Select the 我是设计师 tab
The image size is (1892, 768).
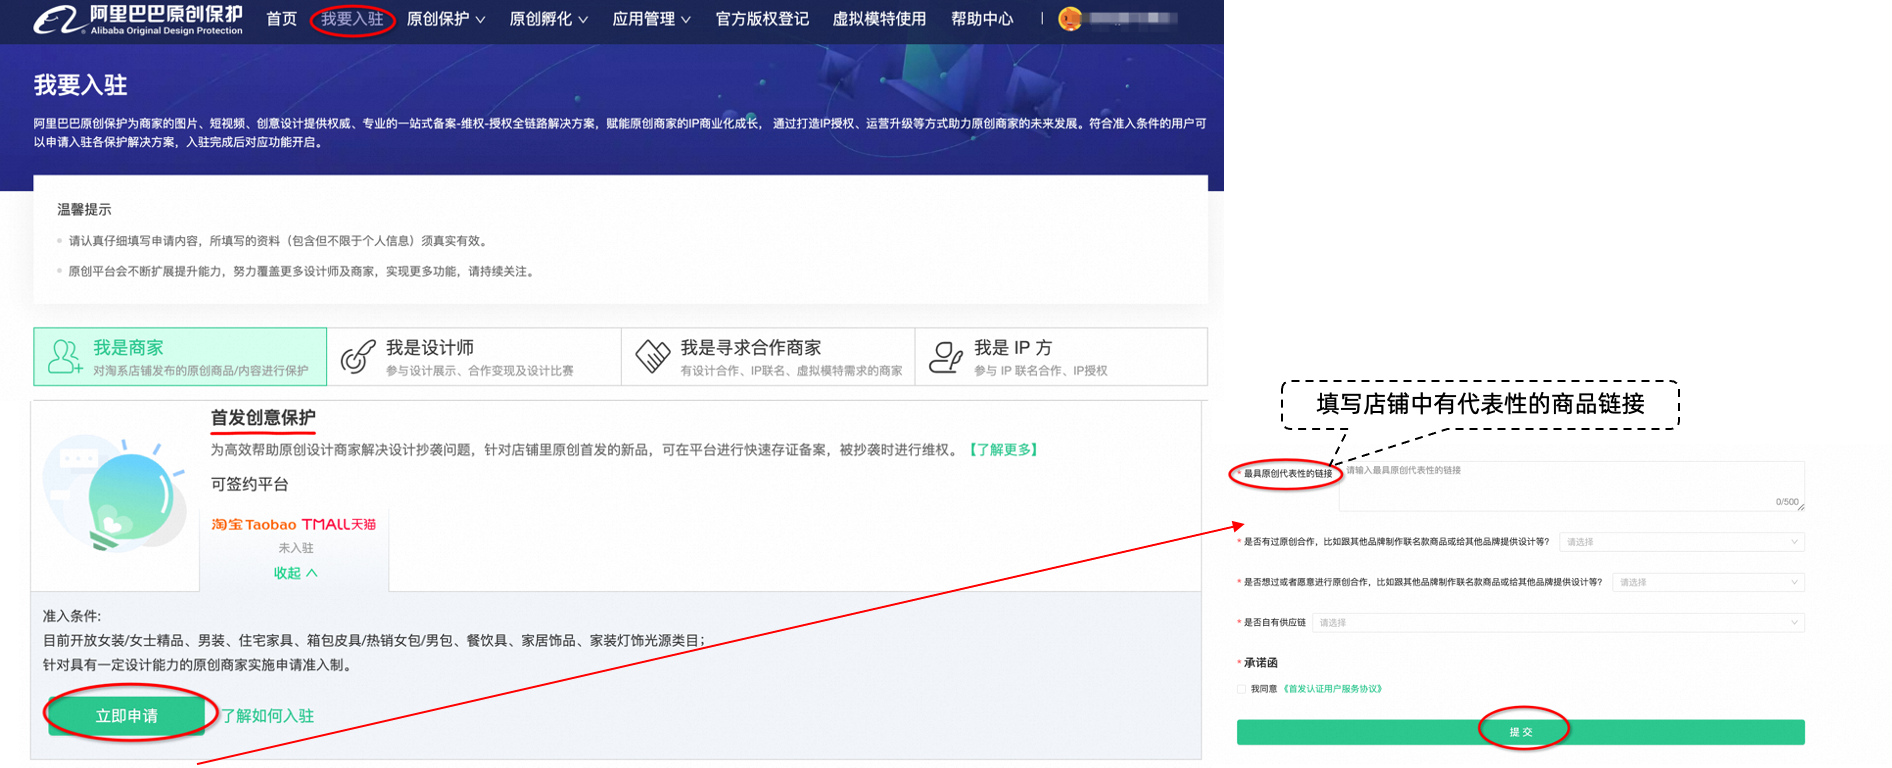click(474, 357)
